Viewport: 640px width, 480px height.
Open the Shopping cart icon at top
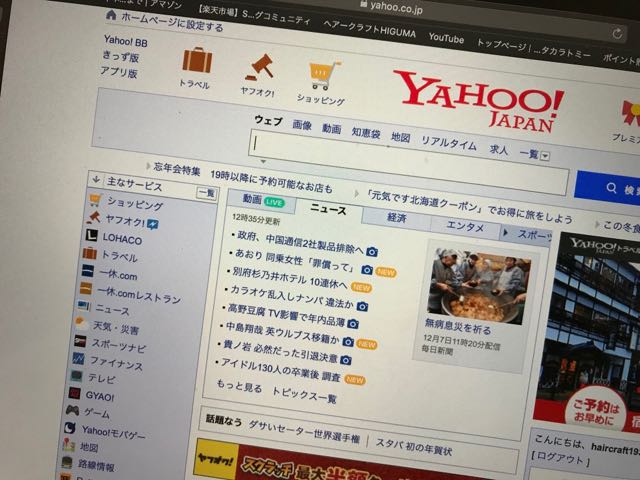(324, 75)
